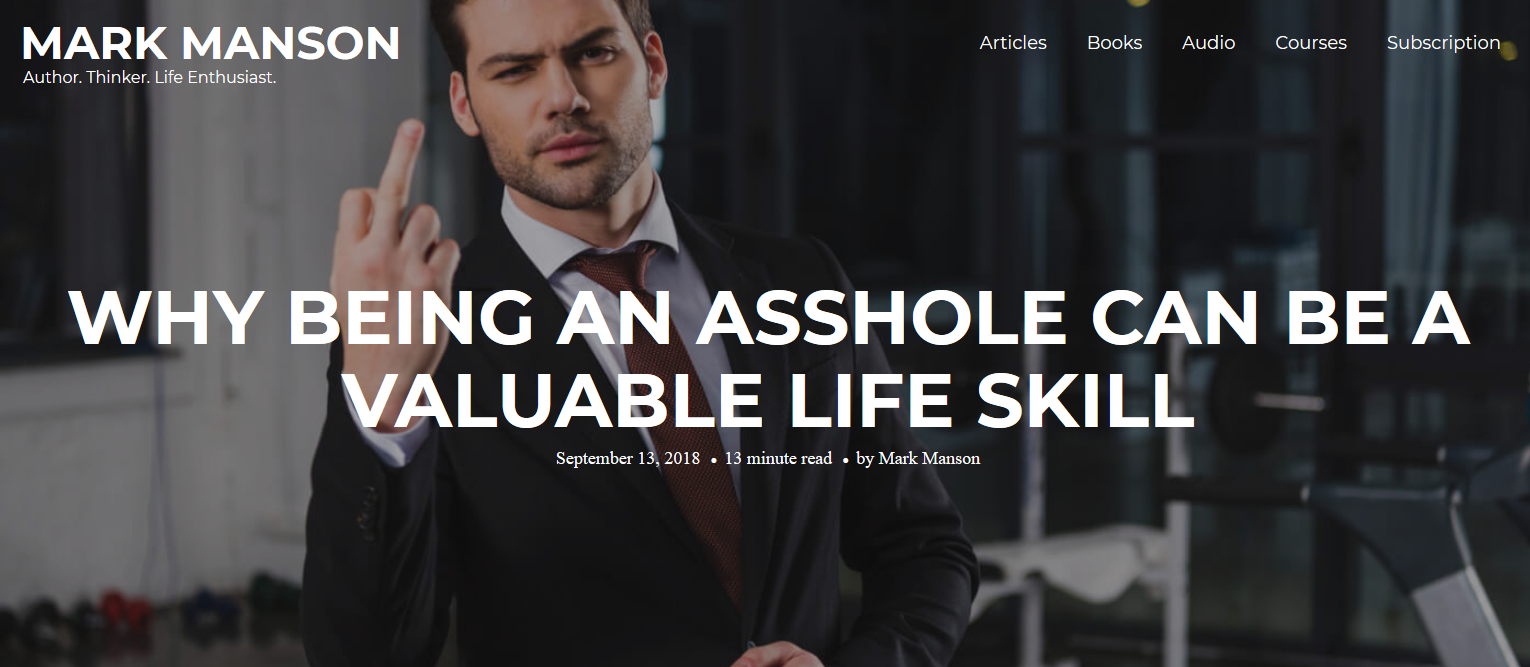Open the Subscription menu item
Screen dimensions: 1530x667
pos(1443,43)
